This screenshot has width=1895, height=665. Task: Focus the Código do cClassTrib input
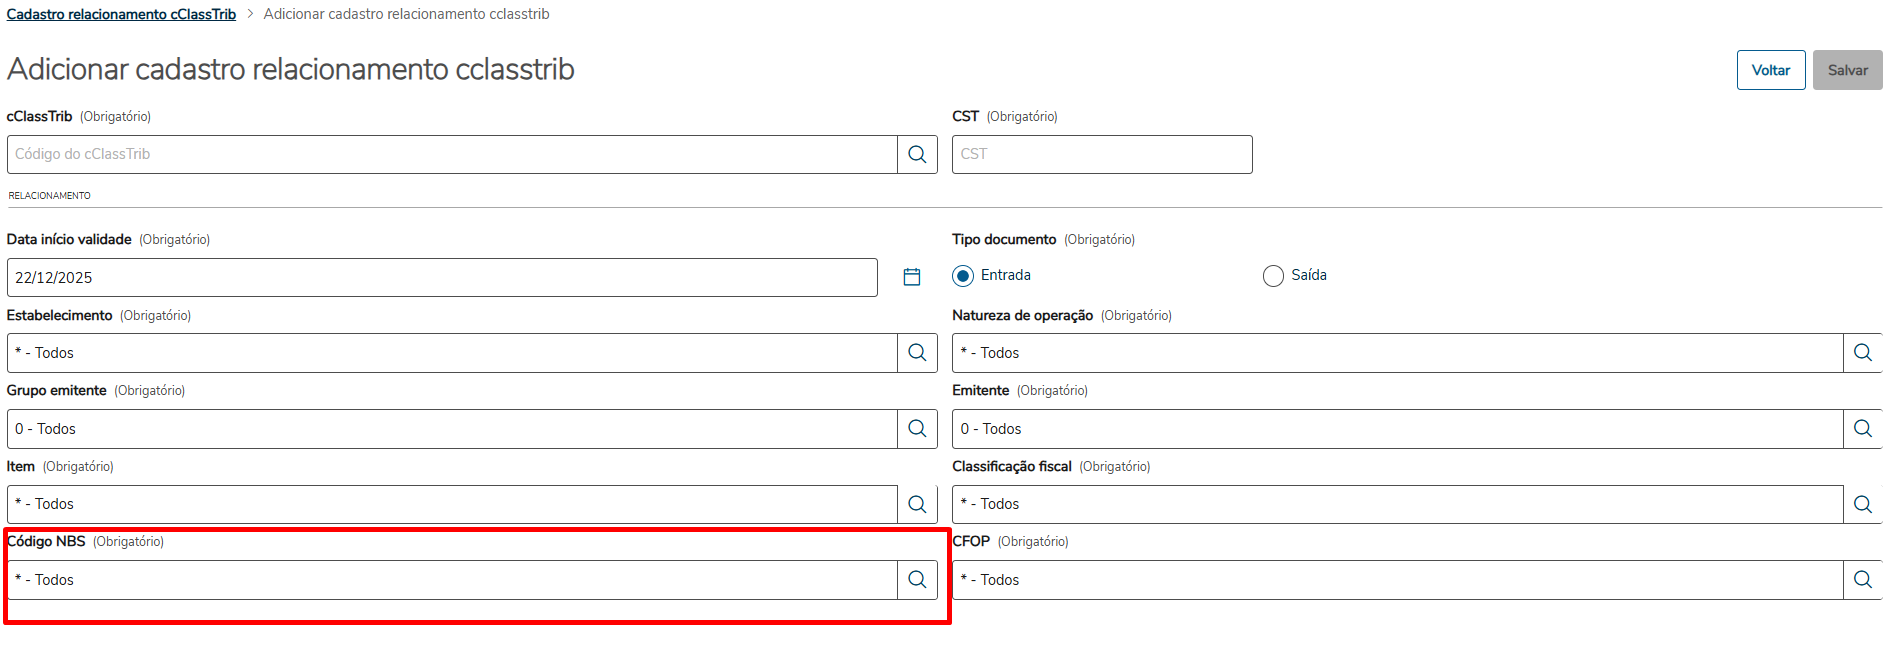click(x=450, y=154)
